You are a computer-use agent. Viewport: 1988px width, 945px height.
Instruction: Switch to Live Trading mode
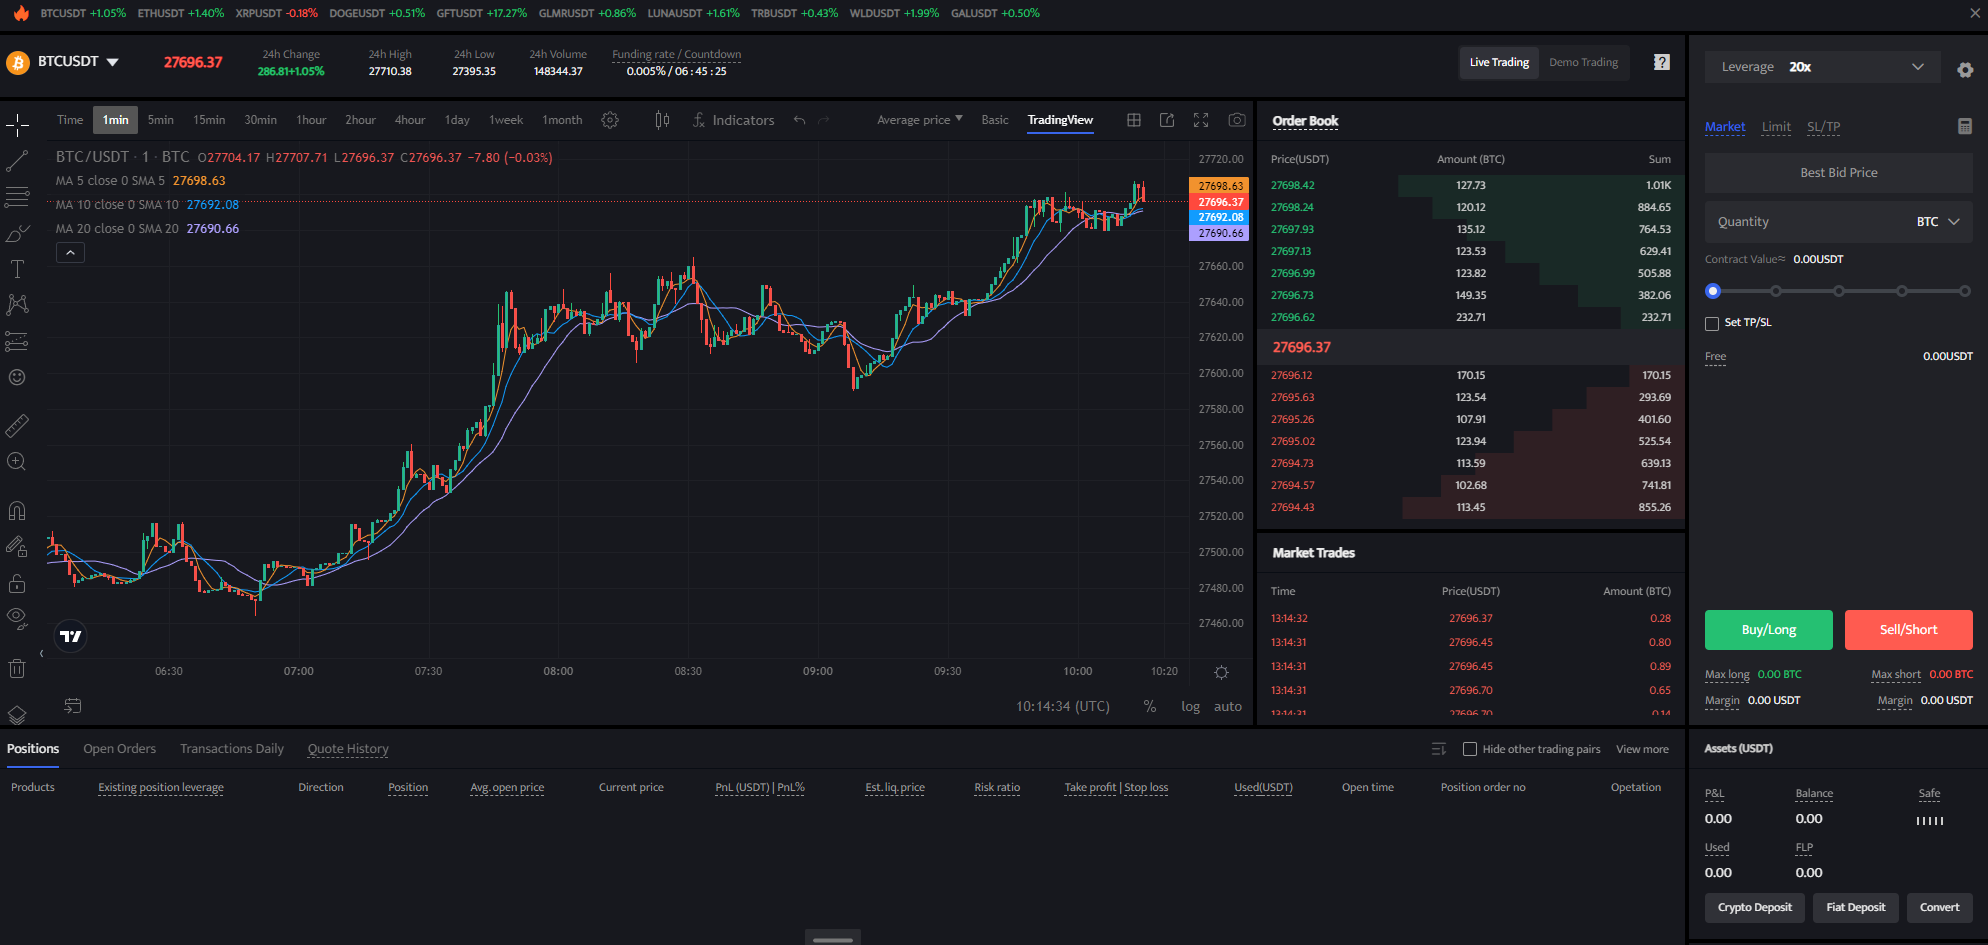coord(1499,62)
